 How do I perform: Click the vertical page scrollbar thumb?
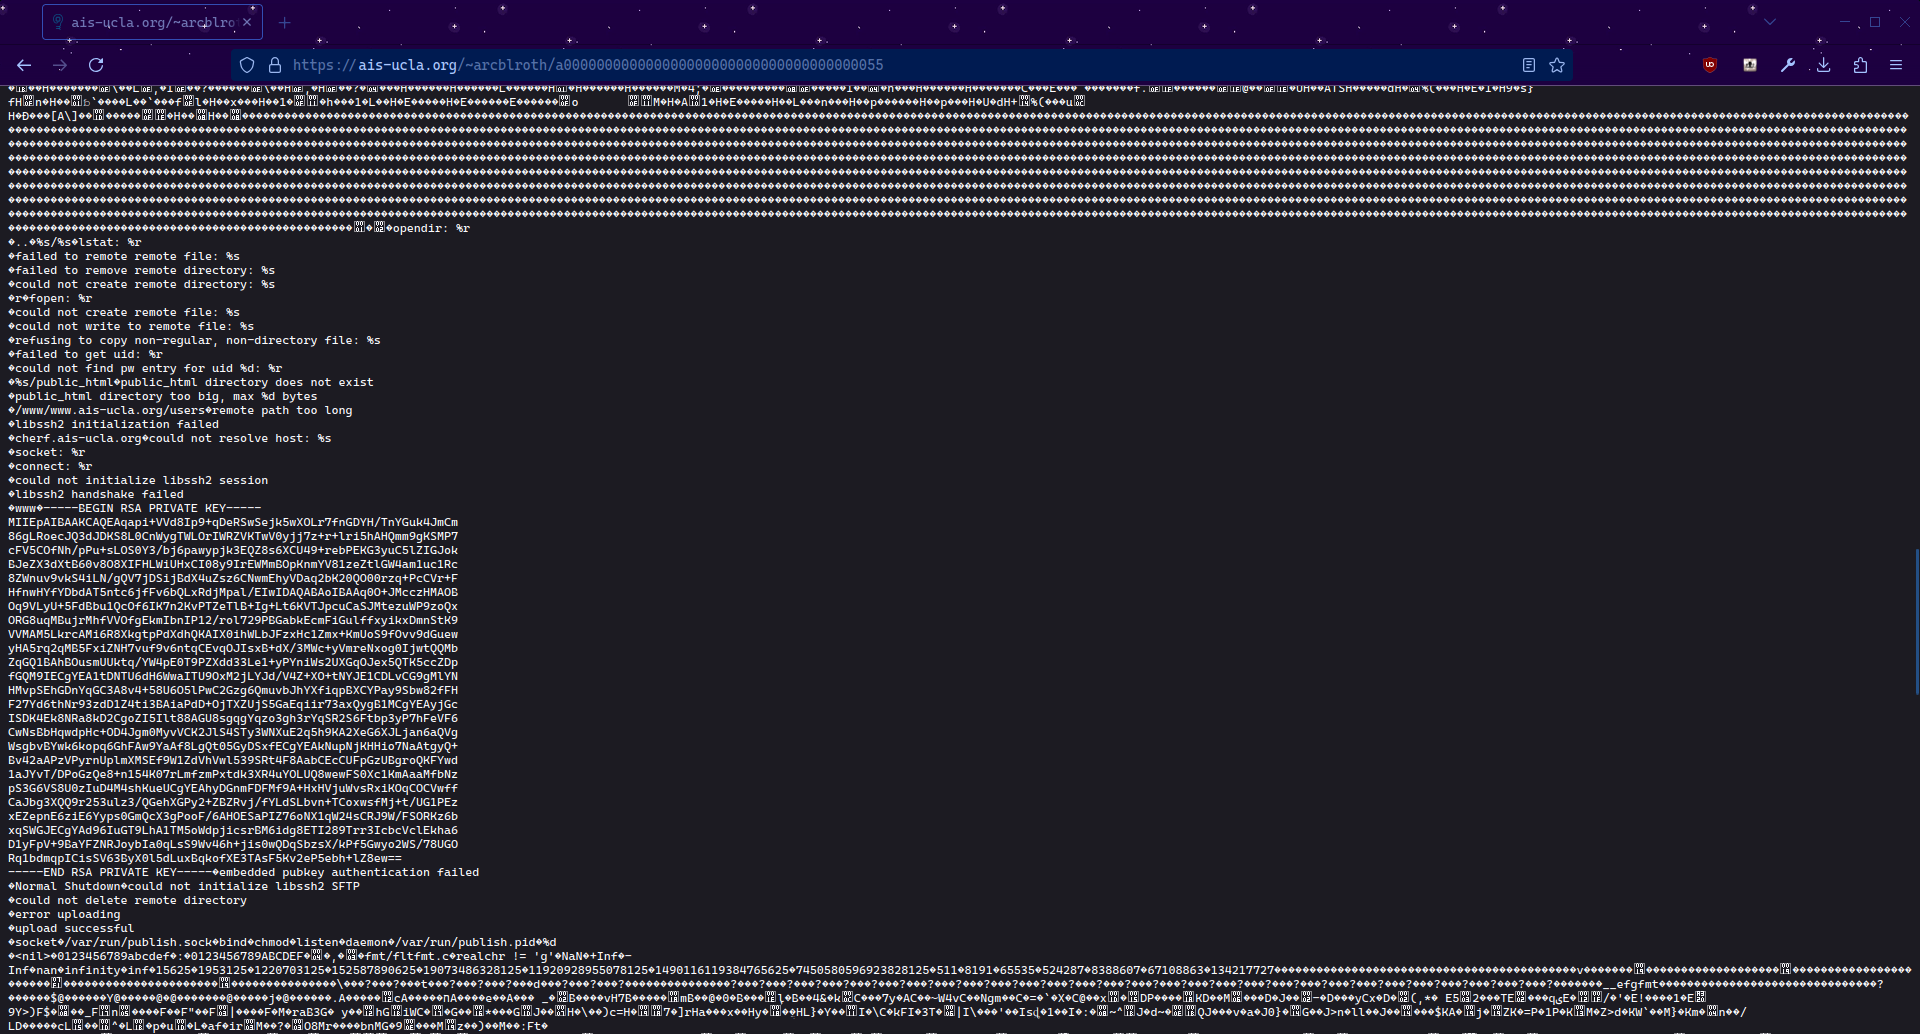1916,620
